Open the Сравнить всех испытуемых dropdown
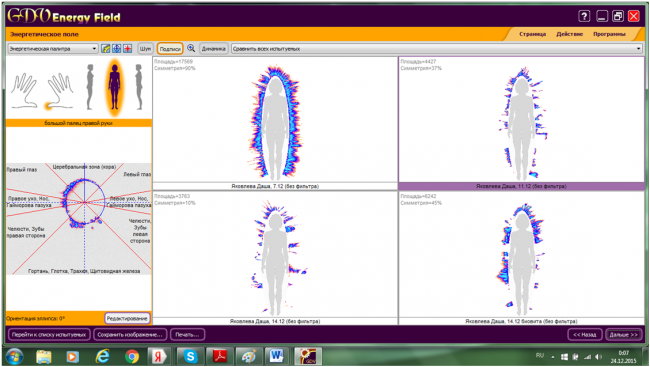Screen dimensions: 650x367 tap(437, 49)
